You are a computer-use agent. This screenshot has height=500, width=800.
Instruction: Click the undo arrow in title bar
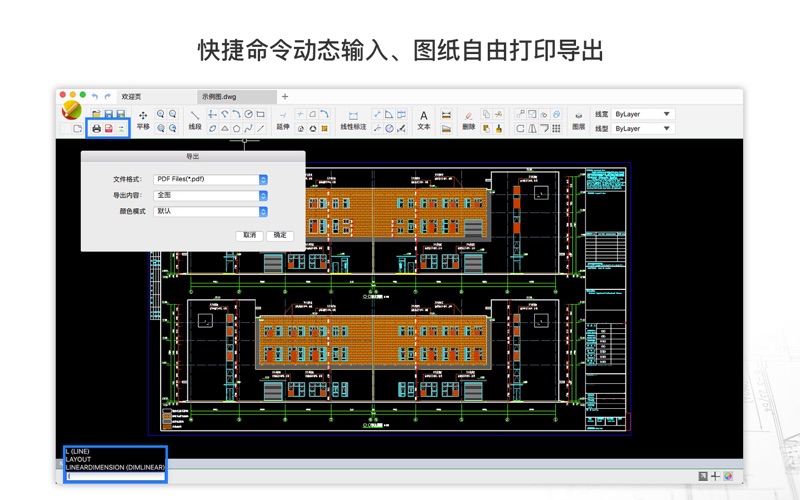pyautogui.click(x=95, y=96)
